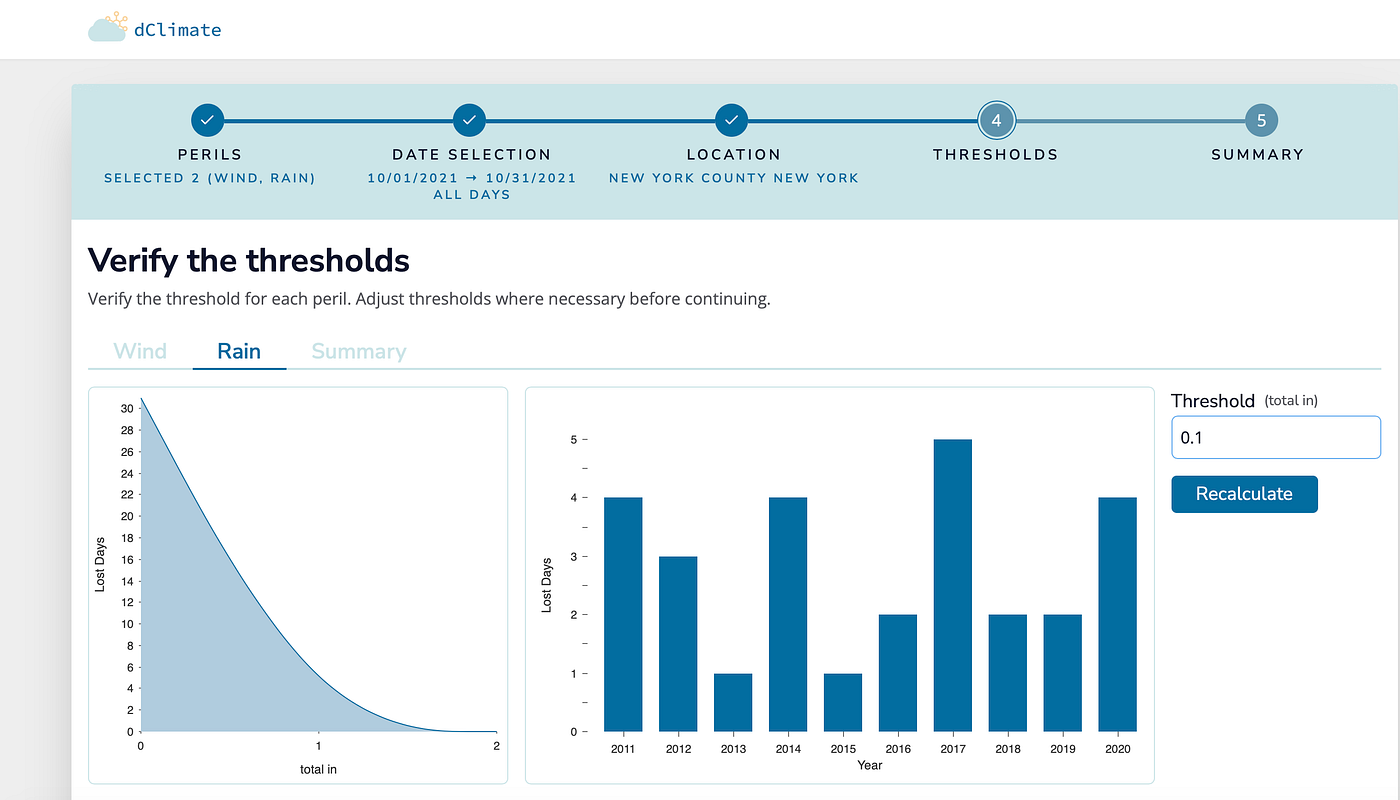The height and width of the screenshot is (800, 1400).
Task: Click the dClimate brand name text
Action: coord(177,30)
